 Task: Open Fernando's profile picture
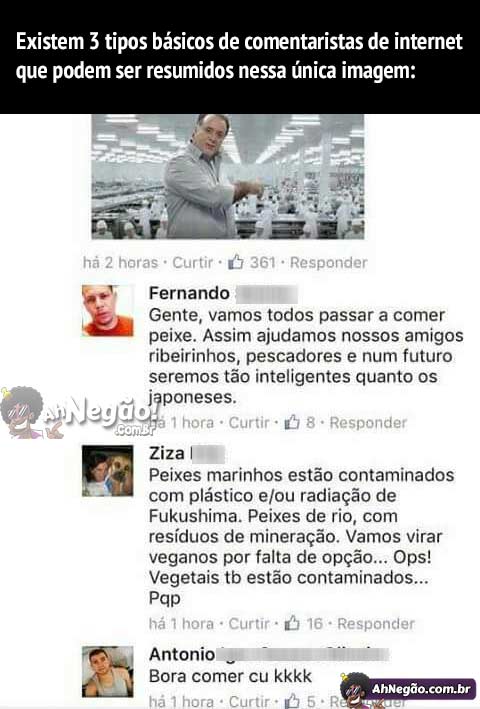pos(108,311)
